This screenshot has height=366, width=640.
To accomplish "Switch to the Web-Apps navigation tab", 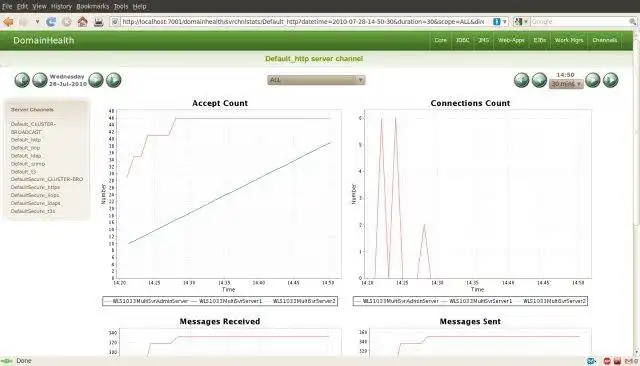I will 511,40.
